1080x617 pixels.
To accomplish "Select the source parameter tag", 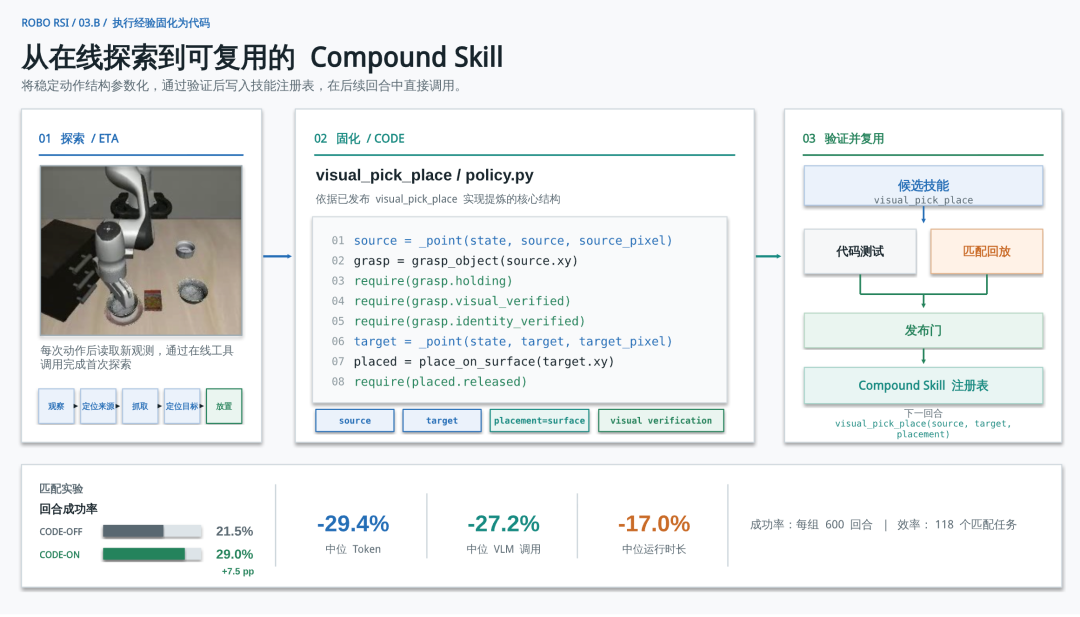I will [x=355, y=421].
